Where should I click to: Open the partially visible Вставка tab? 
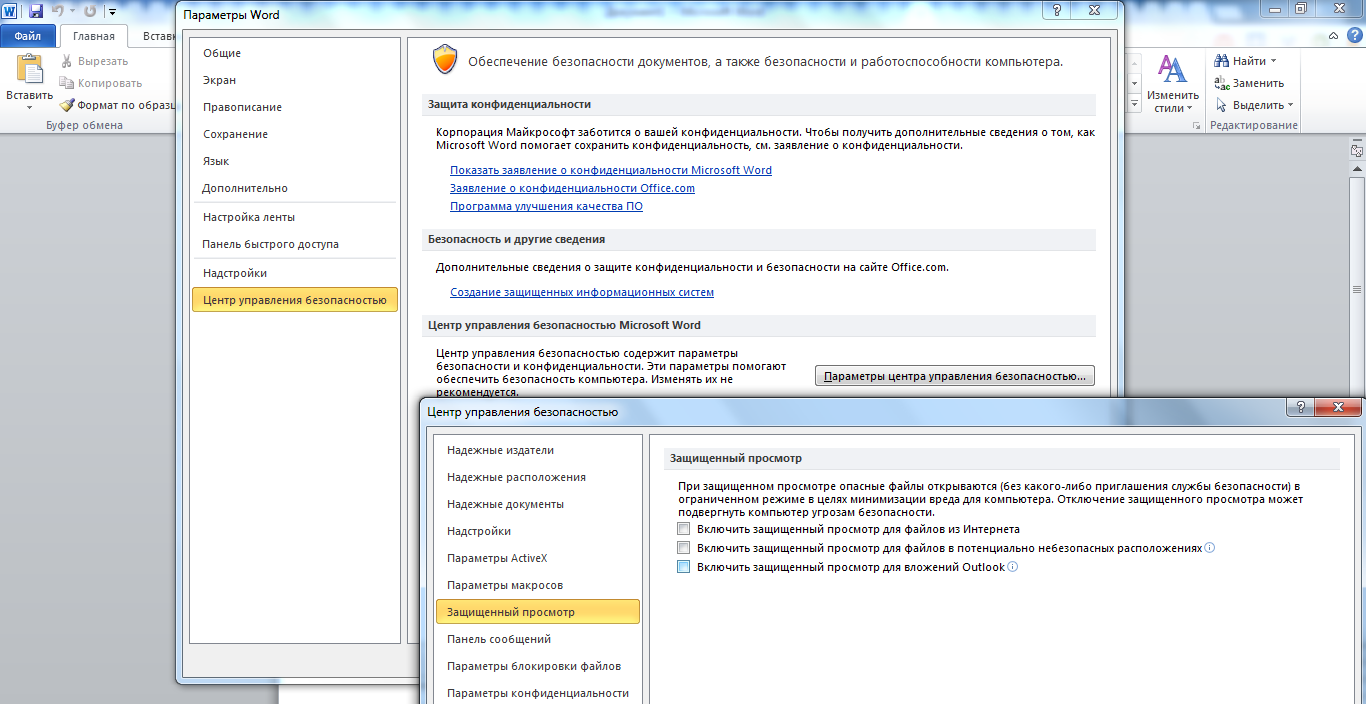click(x=156, y=36)
